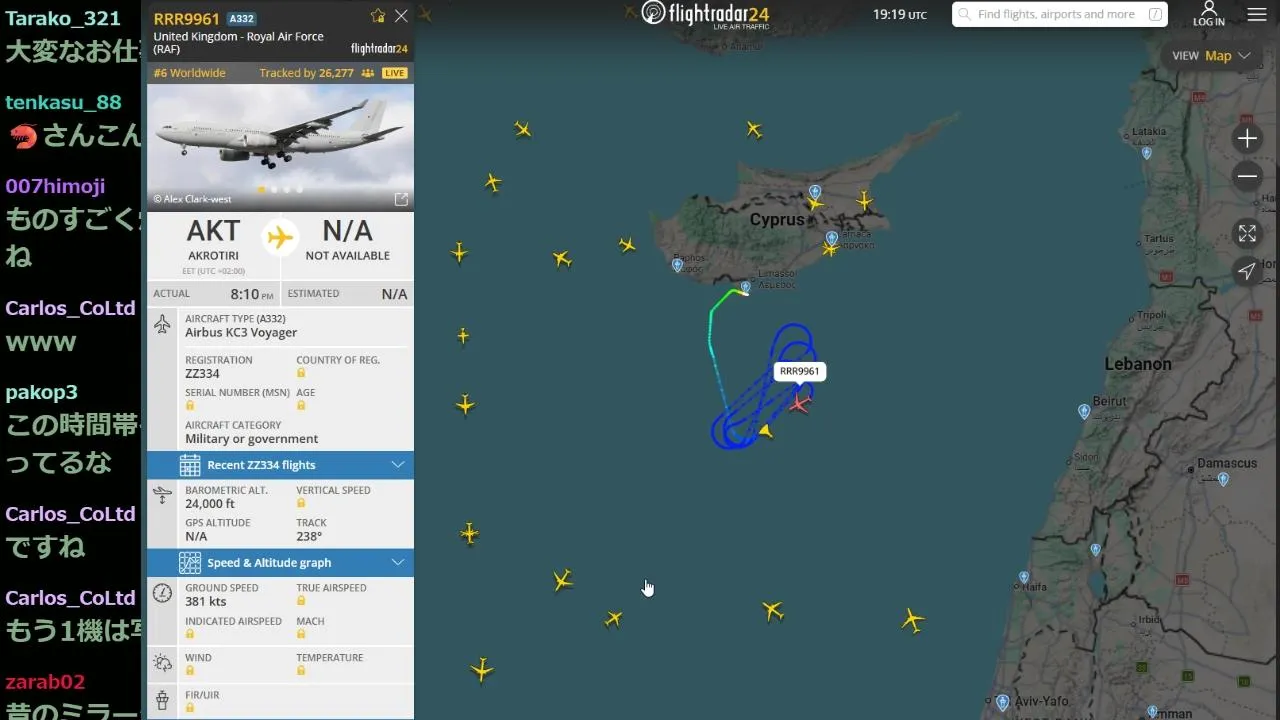
Task: Open the VIEW Map dropdown
Action: 1212,56
